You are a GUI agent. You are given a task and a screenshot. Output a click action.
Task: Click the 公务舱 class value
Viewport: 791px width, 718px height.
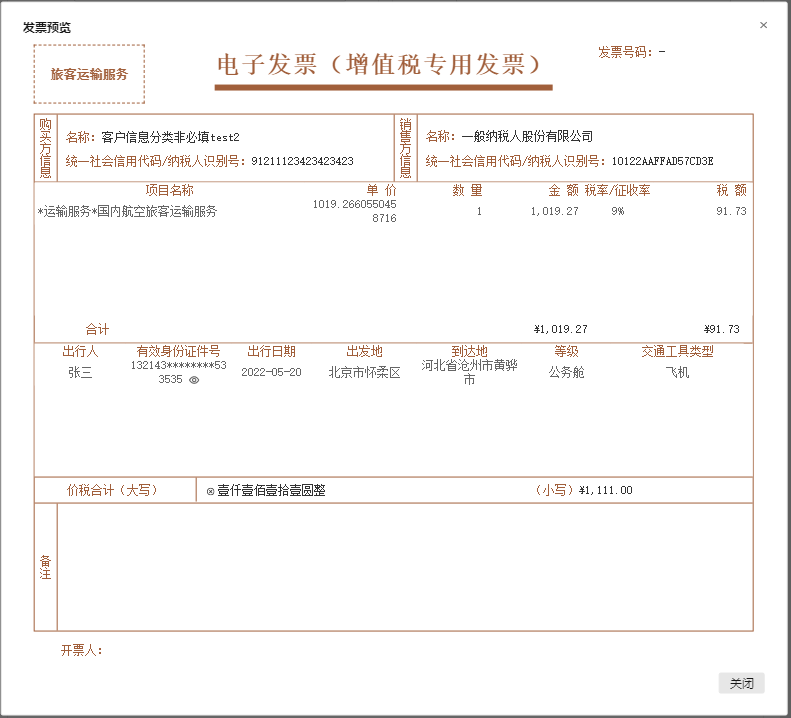(x=566, y=373)
